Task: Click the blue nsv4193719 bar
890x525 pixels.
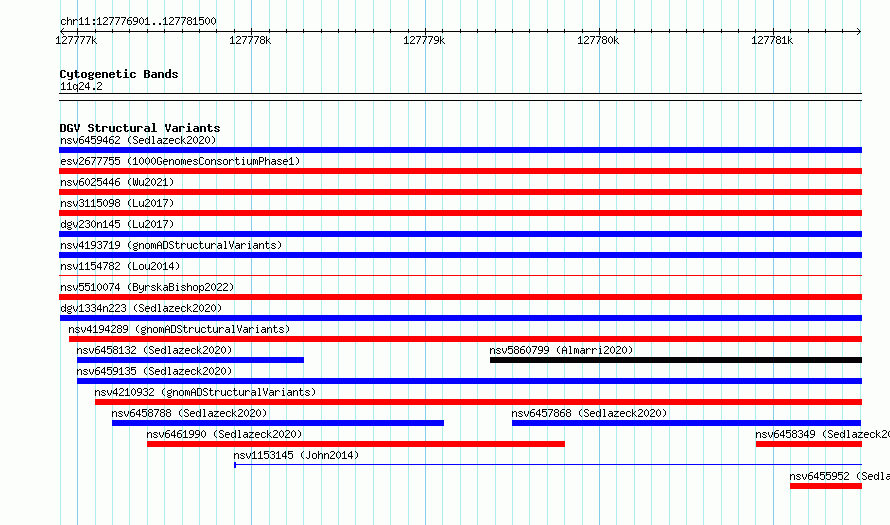Action: point(460,255)
